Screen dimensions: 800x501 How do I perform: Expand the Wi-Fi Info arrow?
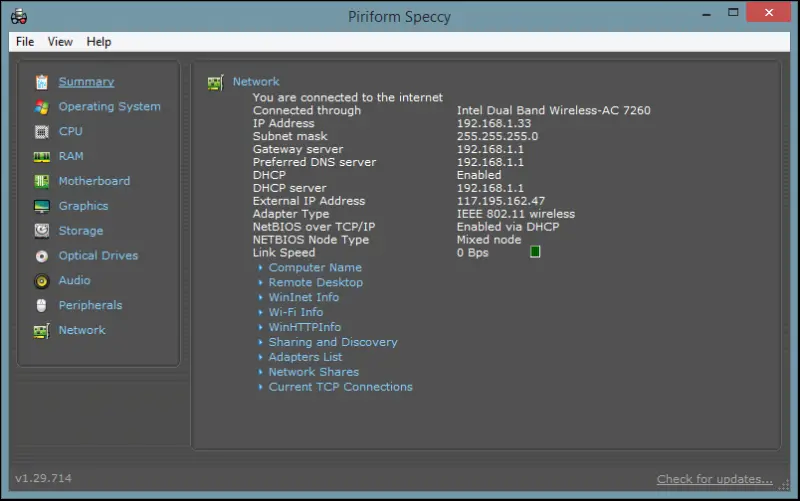tap(260, 312)
